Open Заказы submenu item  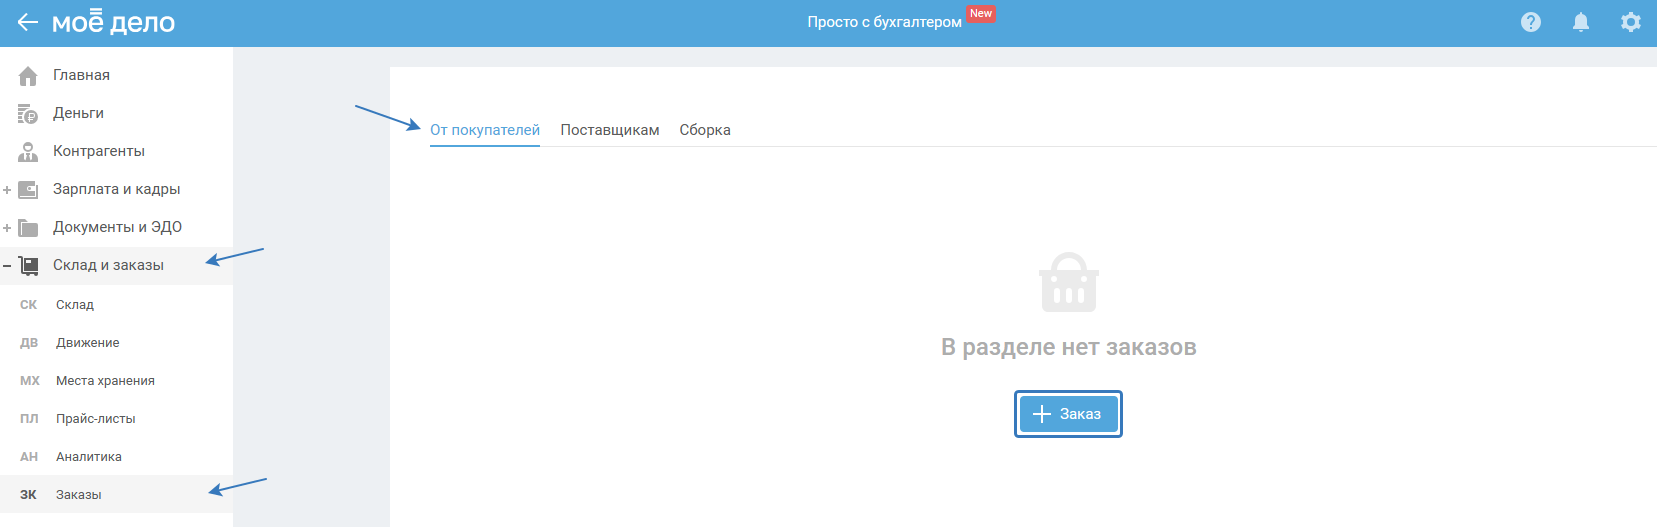click(79, 495)
